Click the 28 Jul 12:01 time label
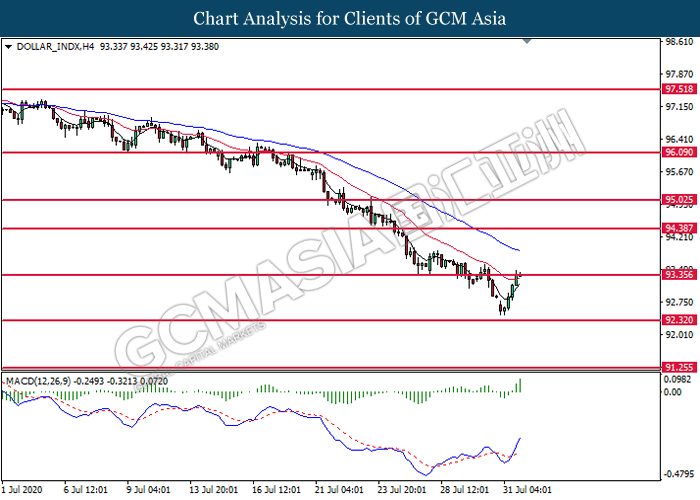Viewport: 700px width, 500px height. (465, 490)
